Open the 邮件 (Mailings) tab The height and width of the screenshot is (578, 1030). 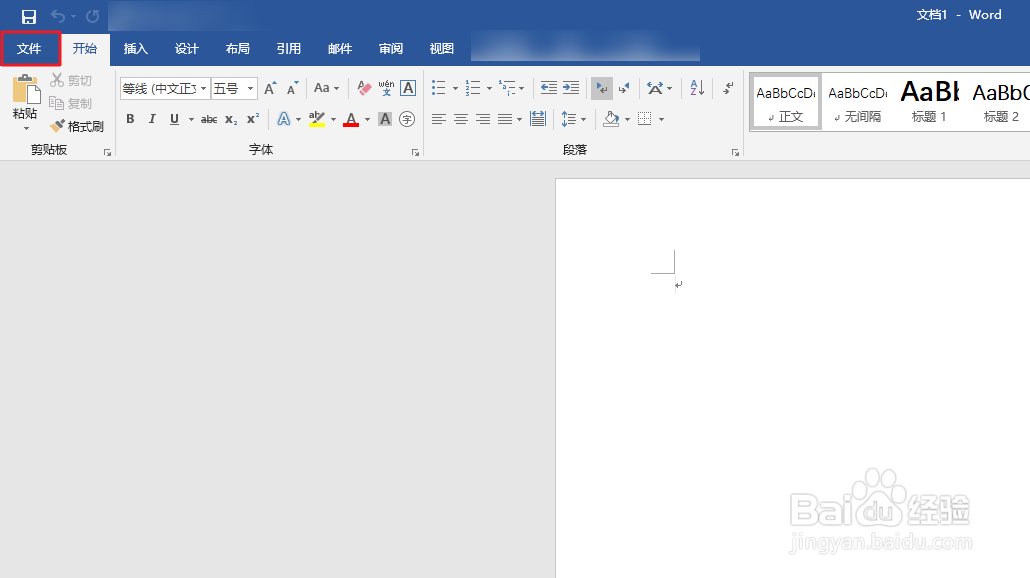340,49
